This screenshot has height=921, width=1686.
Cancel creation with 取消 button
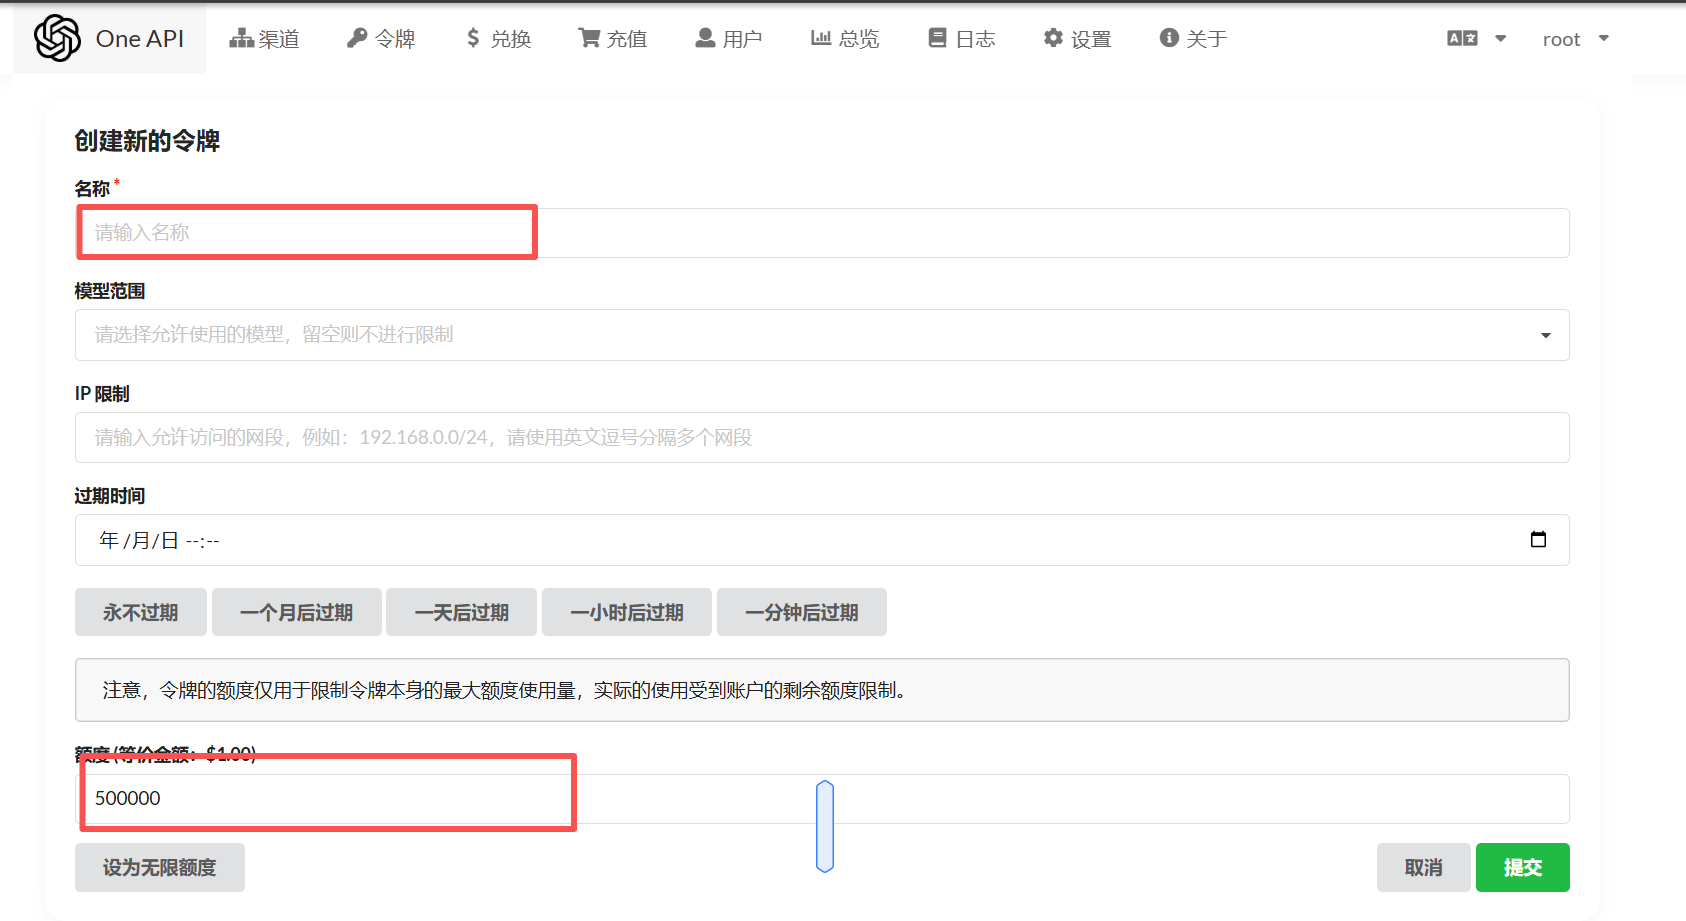(x=1423, y=867)
